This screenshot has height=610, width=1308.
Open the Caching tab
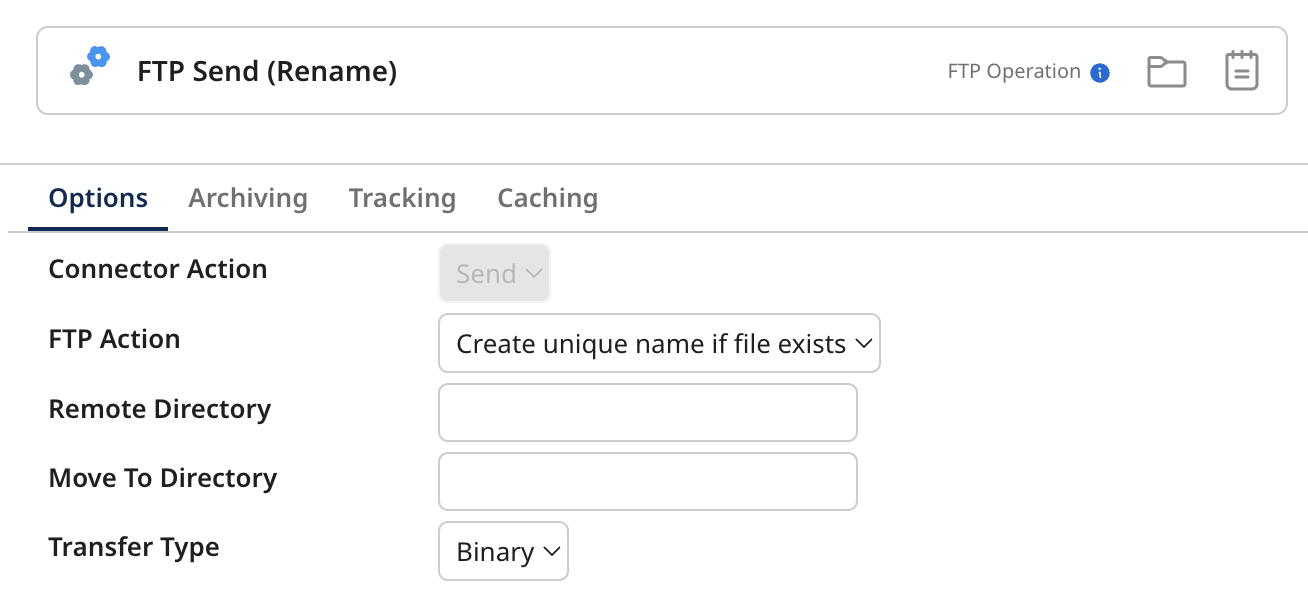pos(547,198)
